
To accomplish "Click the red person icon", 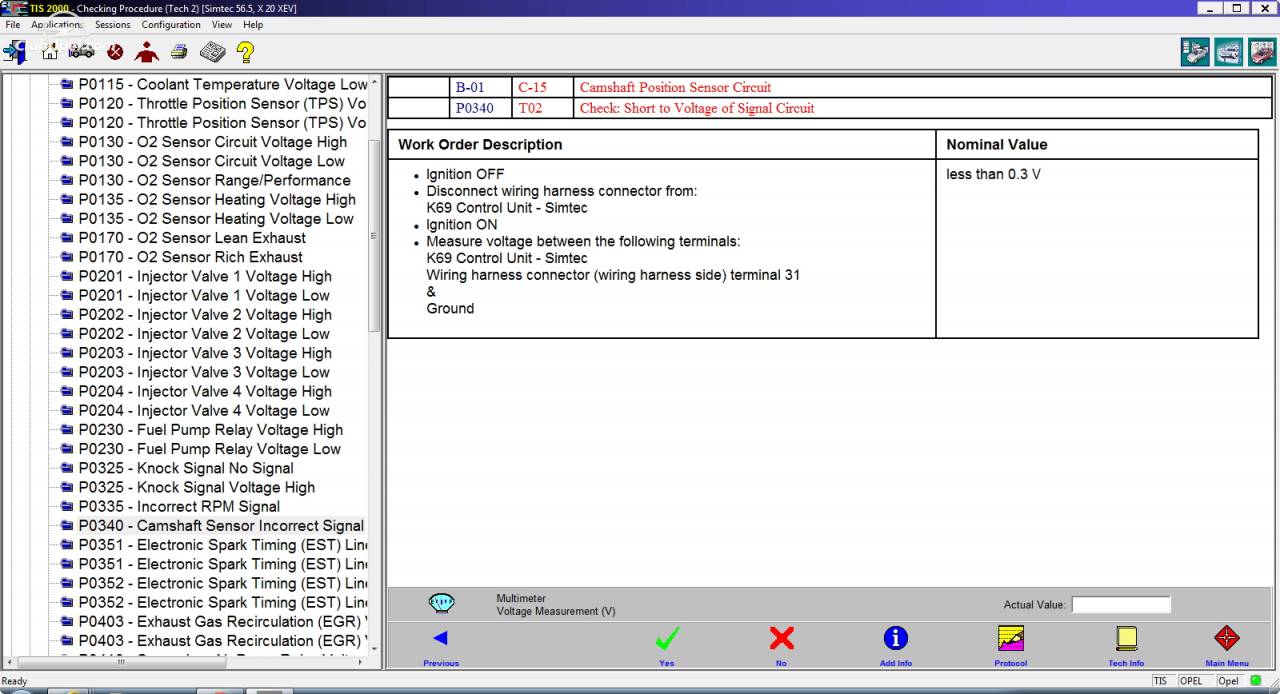I will (x=147, y=52).
